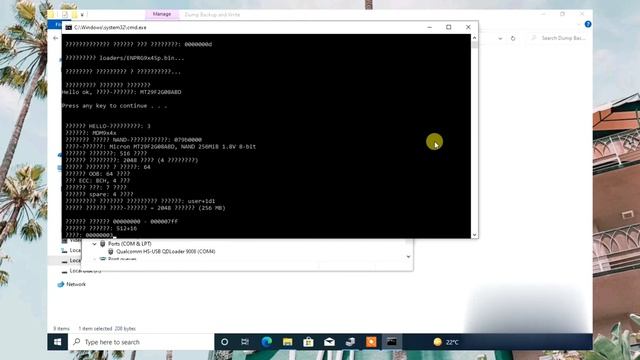
Task: Launch Microsoft Edge from taskbar
Action: 267,342
